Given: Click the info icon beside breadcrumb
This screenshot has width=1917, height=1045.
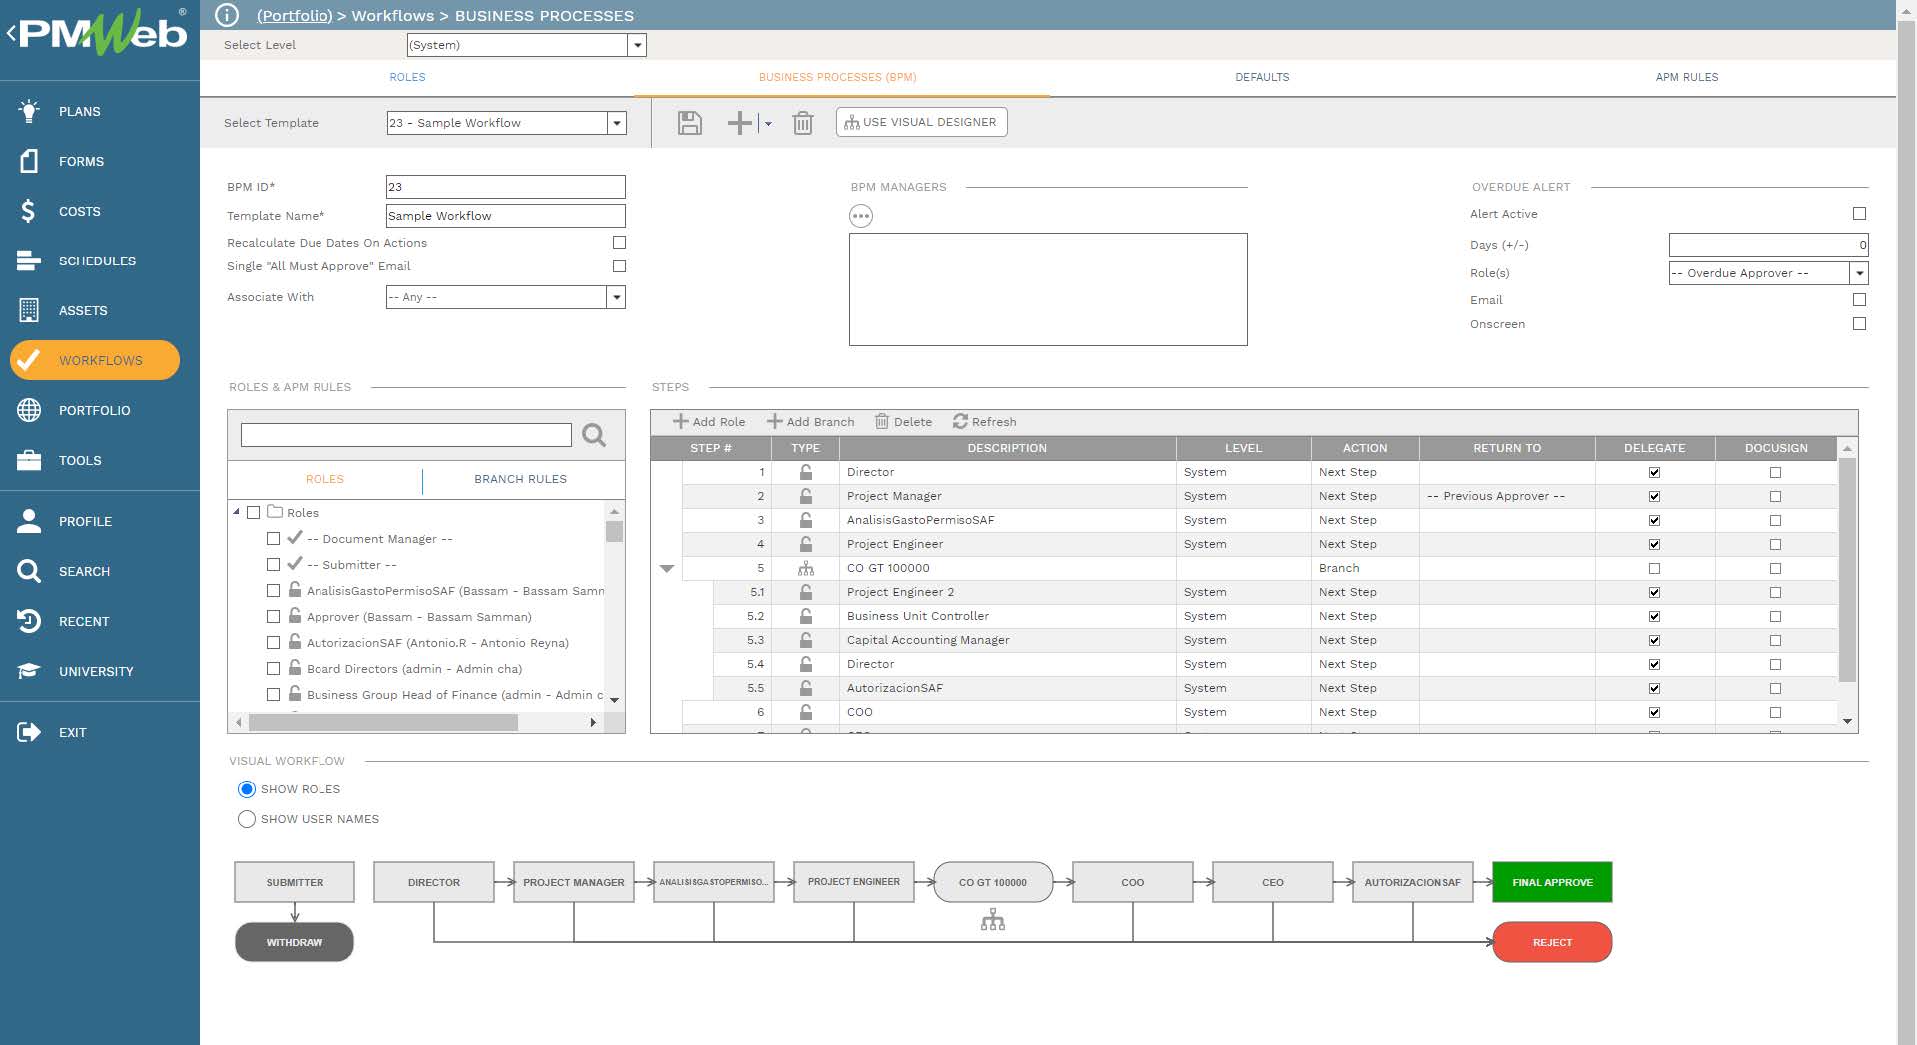Looking at the screenshot, I should click(x=227, y=15).
